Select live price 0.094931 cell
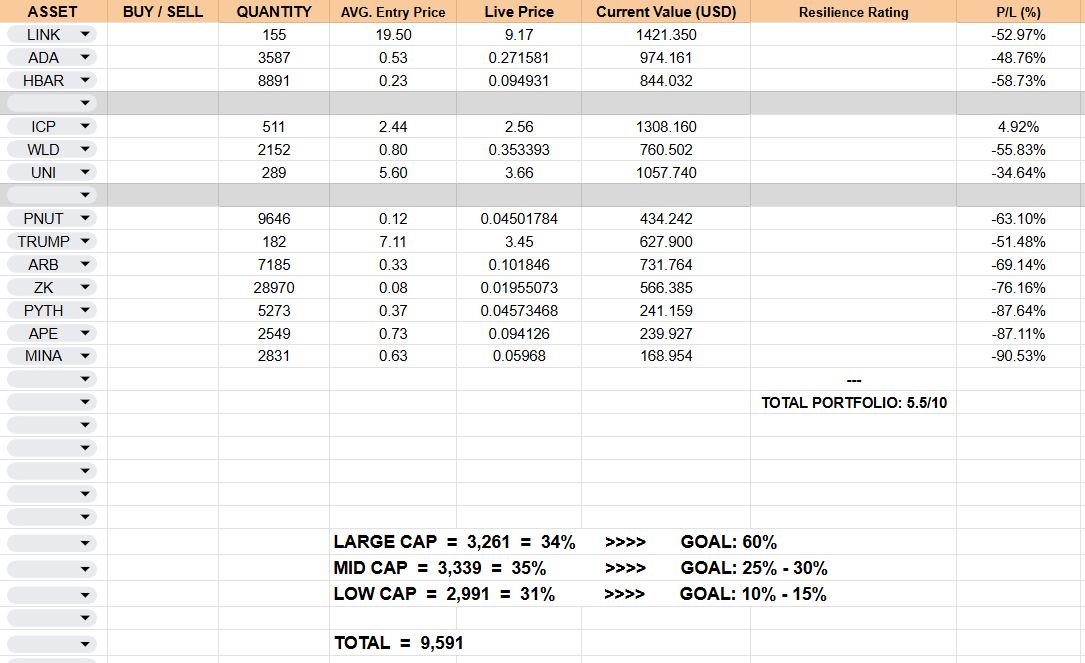 click(x=519, y=80)
